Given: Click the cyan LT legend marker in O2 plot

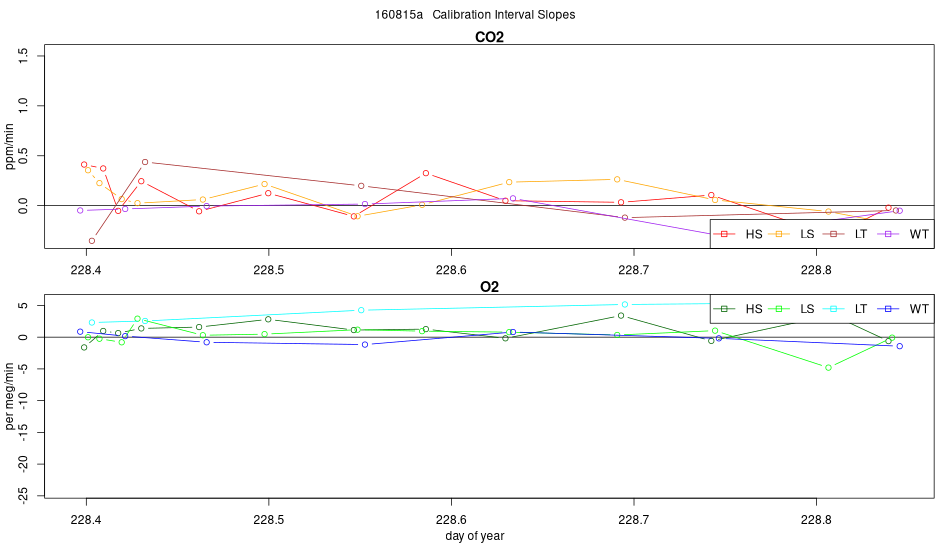Looking at the screenshot, I should (x=832, y=309).
